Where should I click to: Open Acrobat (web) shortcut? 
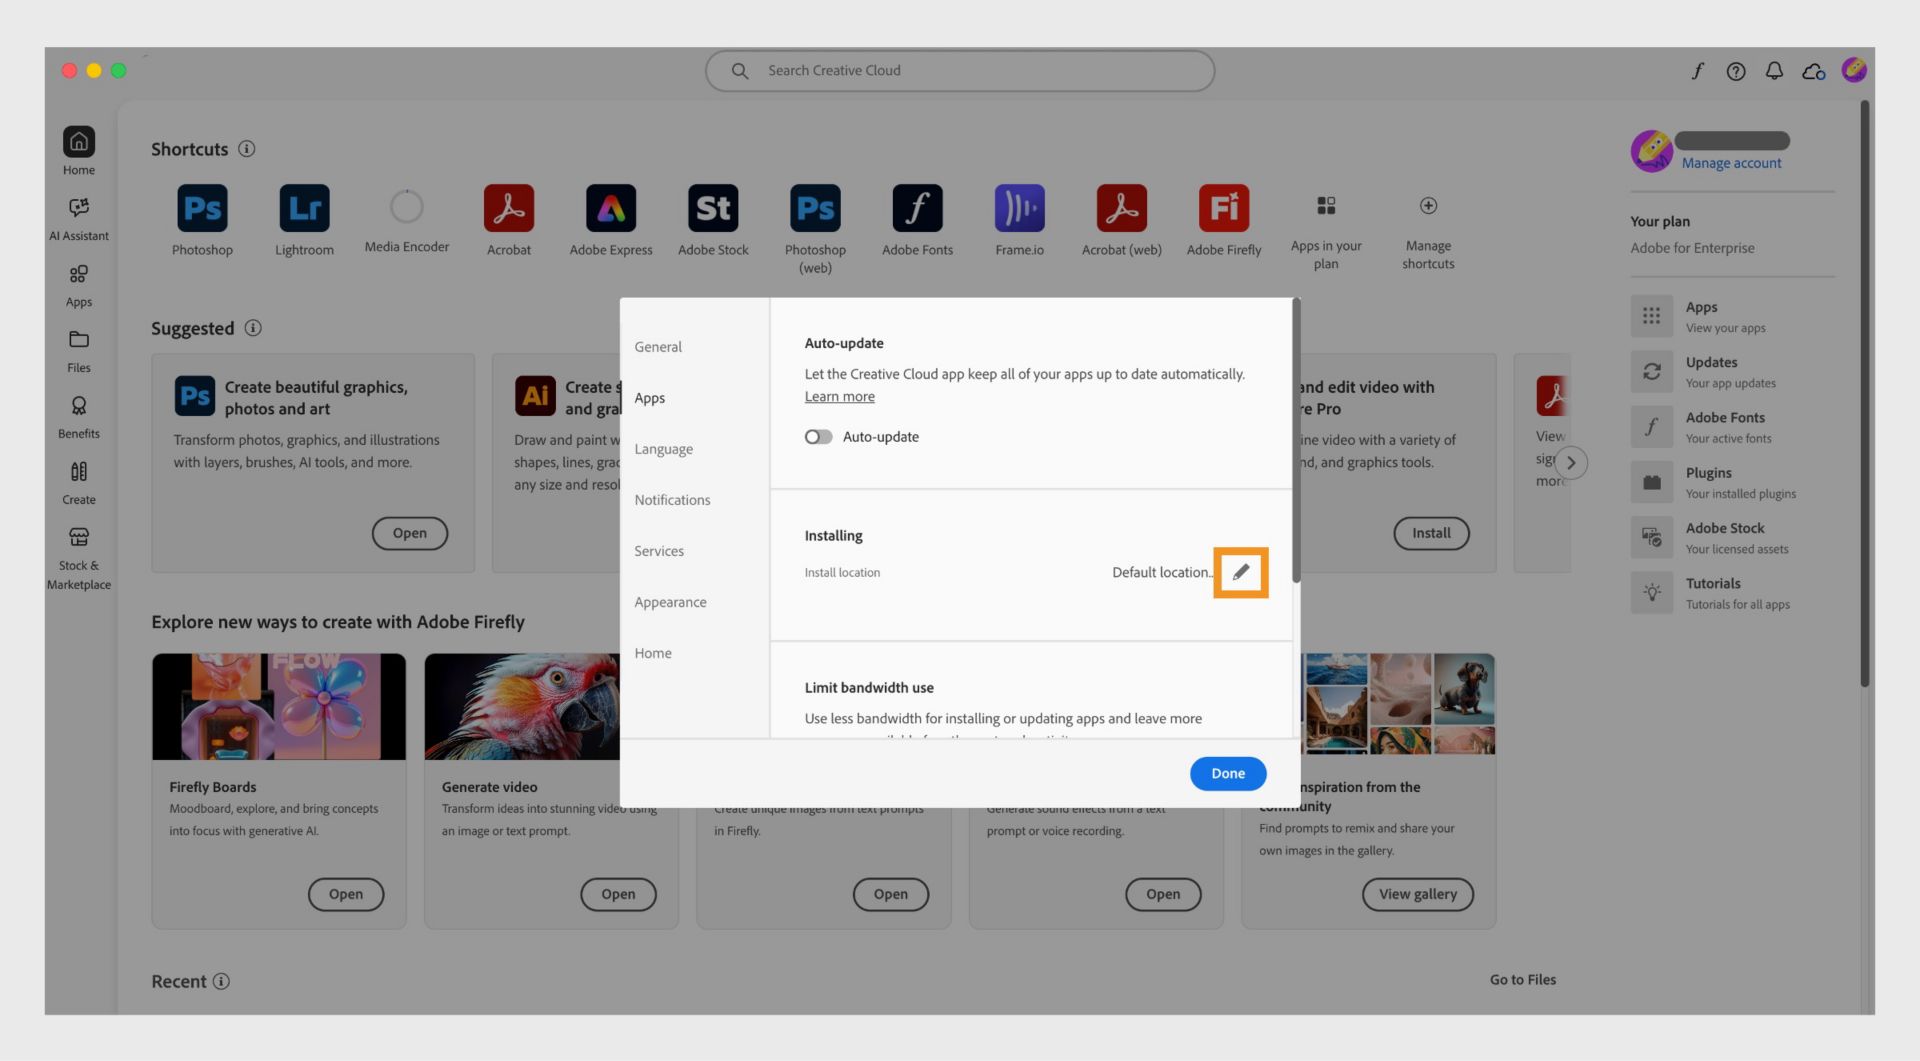(x=1121, y=208)
